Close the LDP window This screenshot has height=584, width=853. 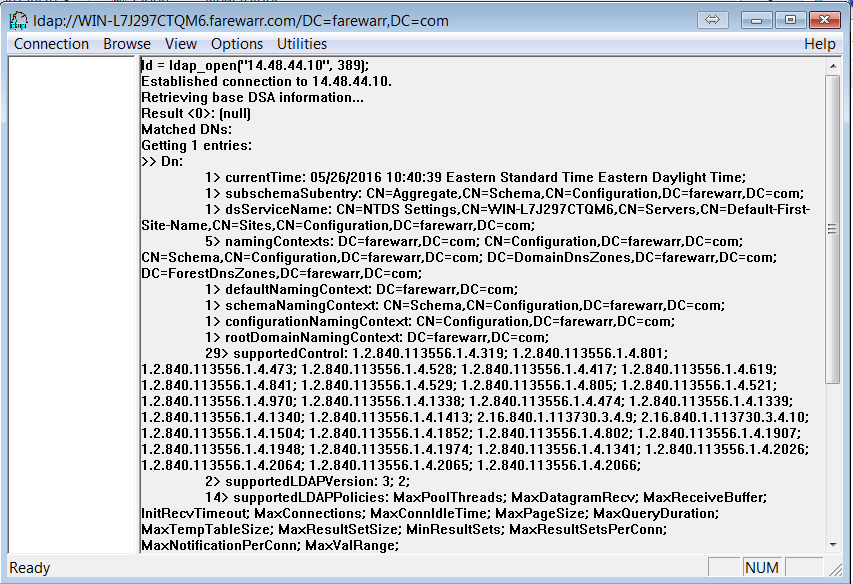point(825,20)
